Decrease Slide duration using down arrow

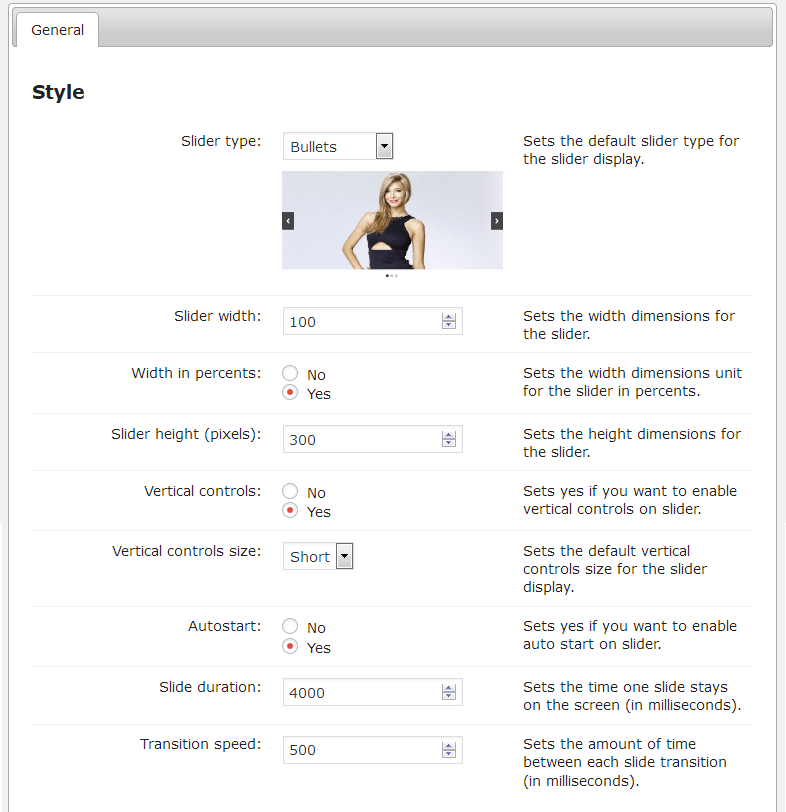[x=449, y=697]
